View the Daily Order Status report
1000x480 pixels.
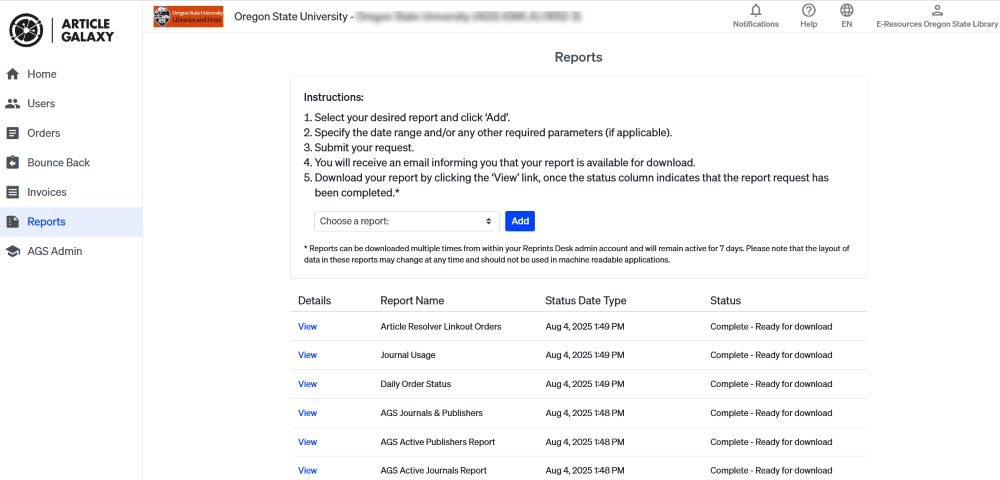[x=307, y=384]
